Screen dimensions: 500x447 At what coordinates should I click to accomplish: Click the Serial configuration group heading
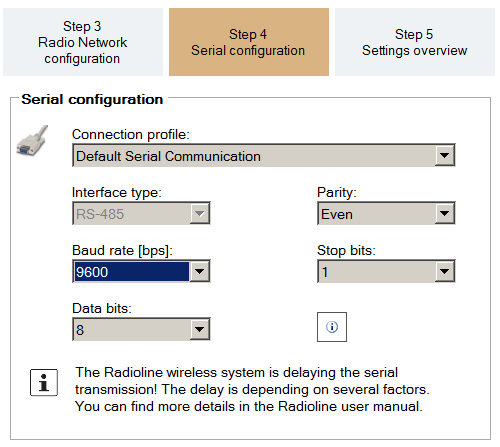[92, 99]
